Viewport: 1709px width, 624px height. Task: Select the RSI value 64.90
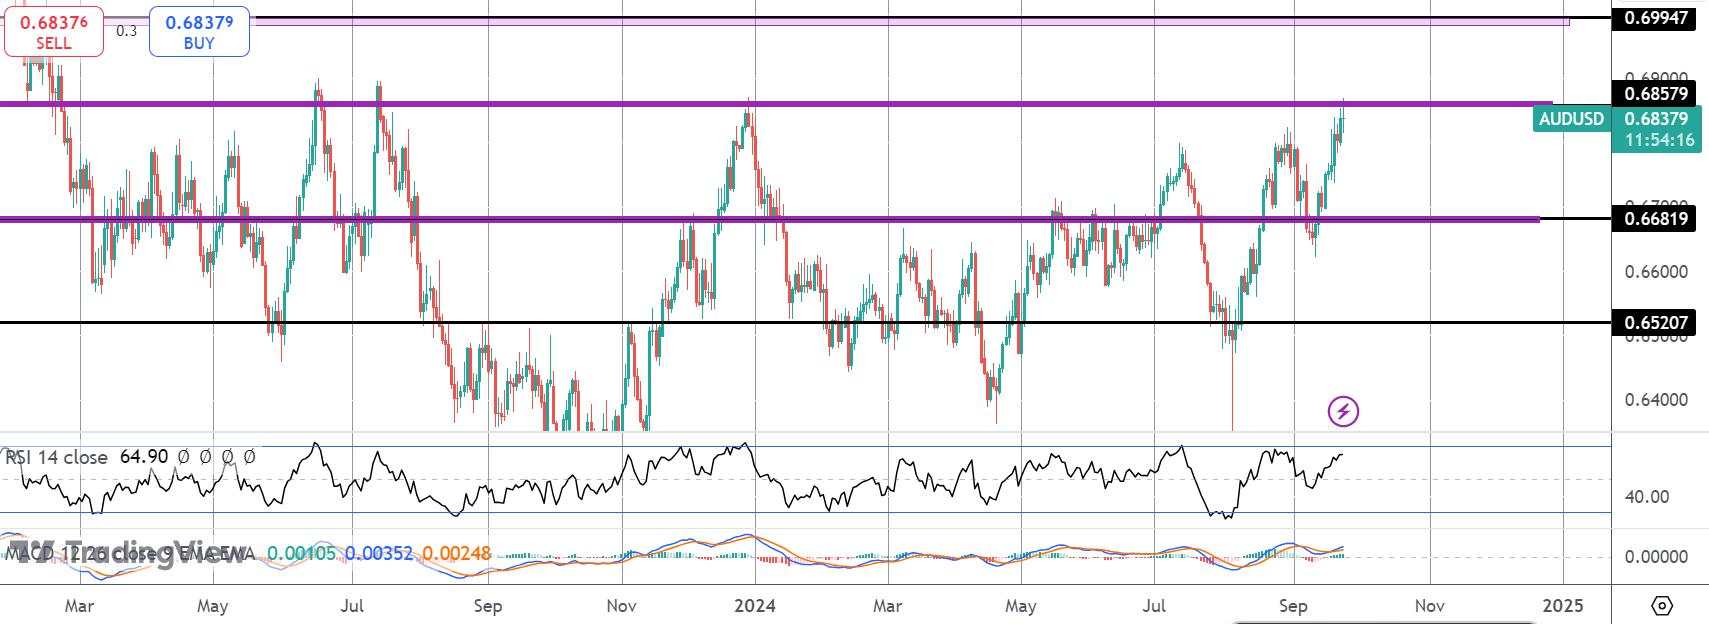pyautogui.click(x=144, y=457)
